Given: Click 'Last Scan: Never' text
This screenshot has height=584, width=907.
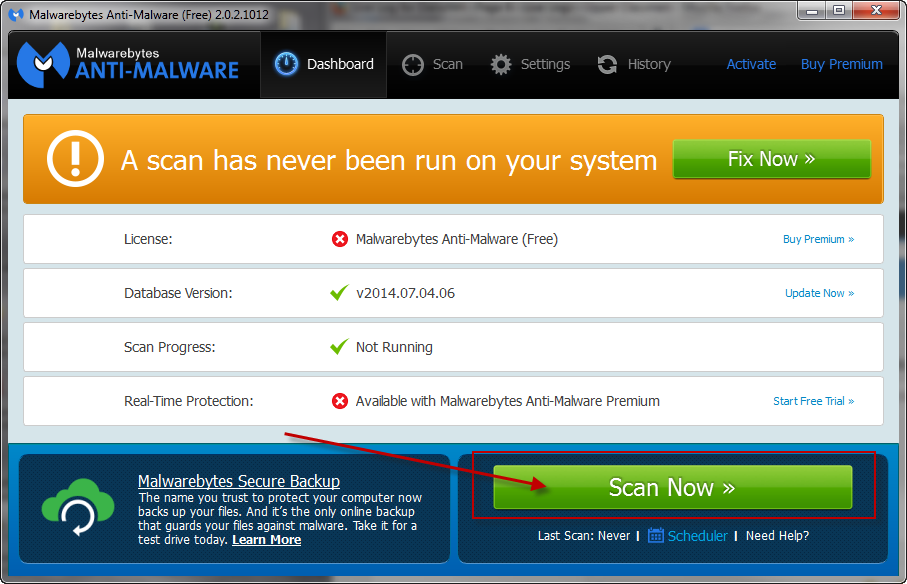Looking at the screenshot, I should (584, 536).
